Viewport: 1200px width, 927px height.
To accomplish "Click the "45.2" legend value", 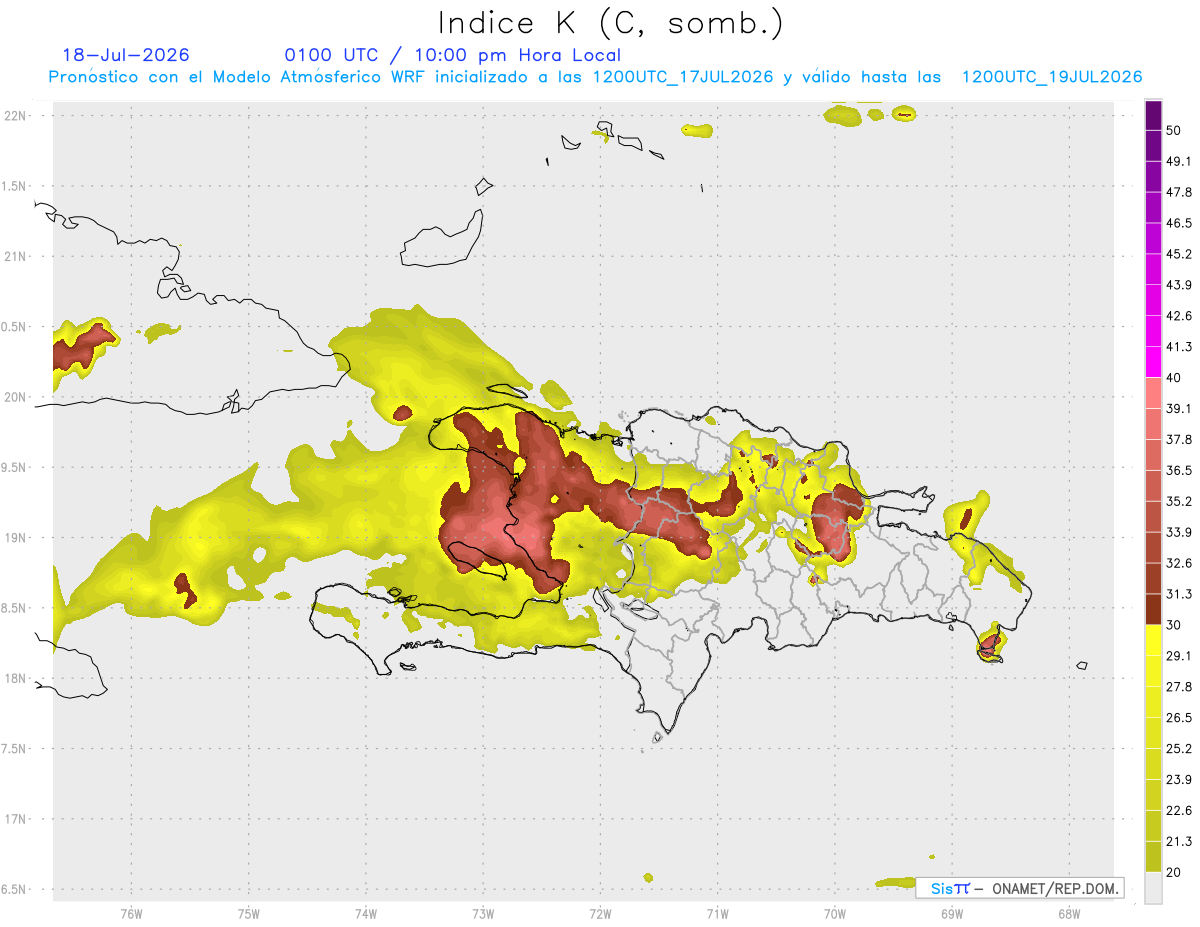I will click(x=1179, y=254).
